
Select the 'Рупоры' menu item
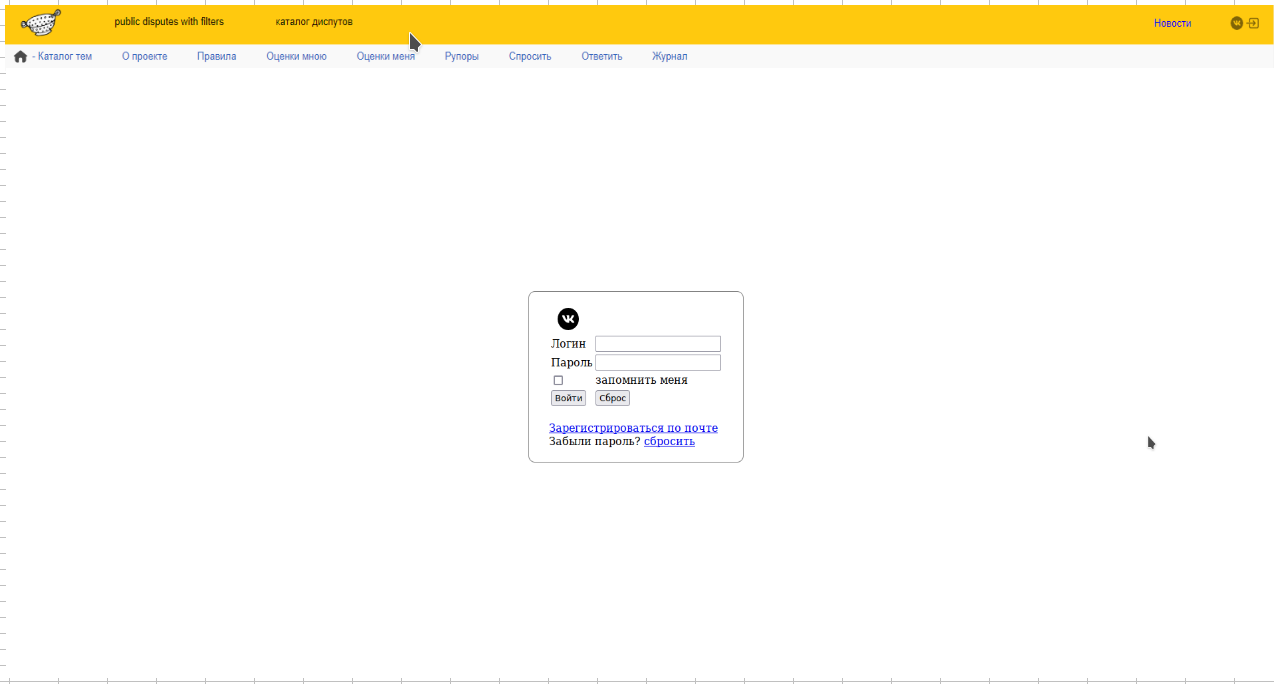[462, 57]
